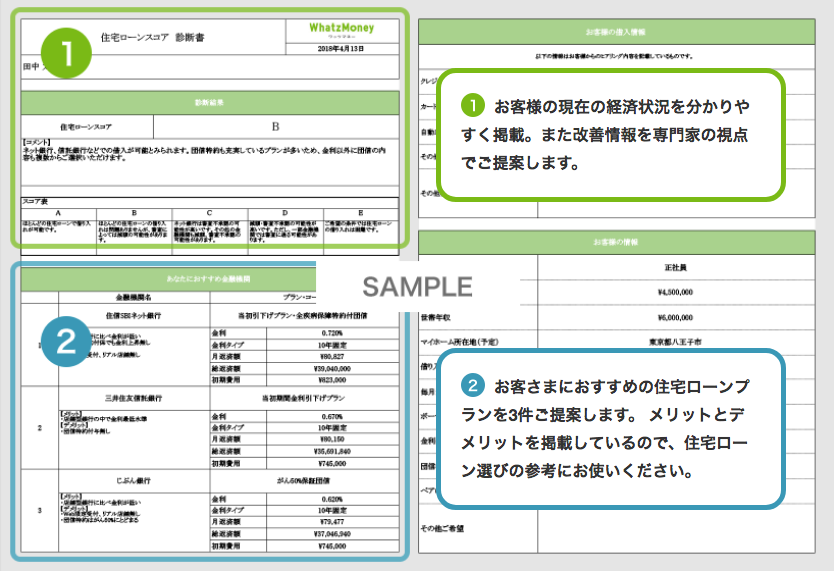The height and width of the screenshot is (571, 834).
Task: Select column A in the score table
Action: pyautogui.click(x=59, y=213)
